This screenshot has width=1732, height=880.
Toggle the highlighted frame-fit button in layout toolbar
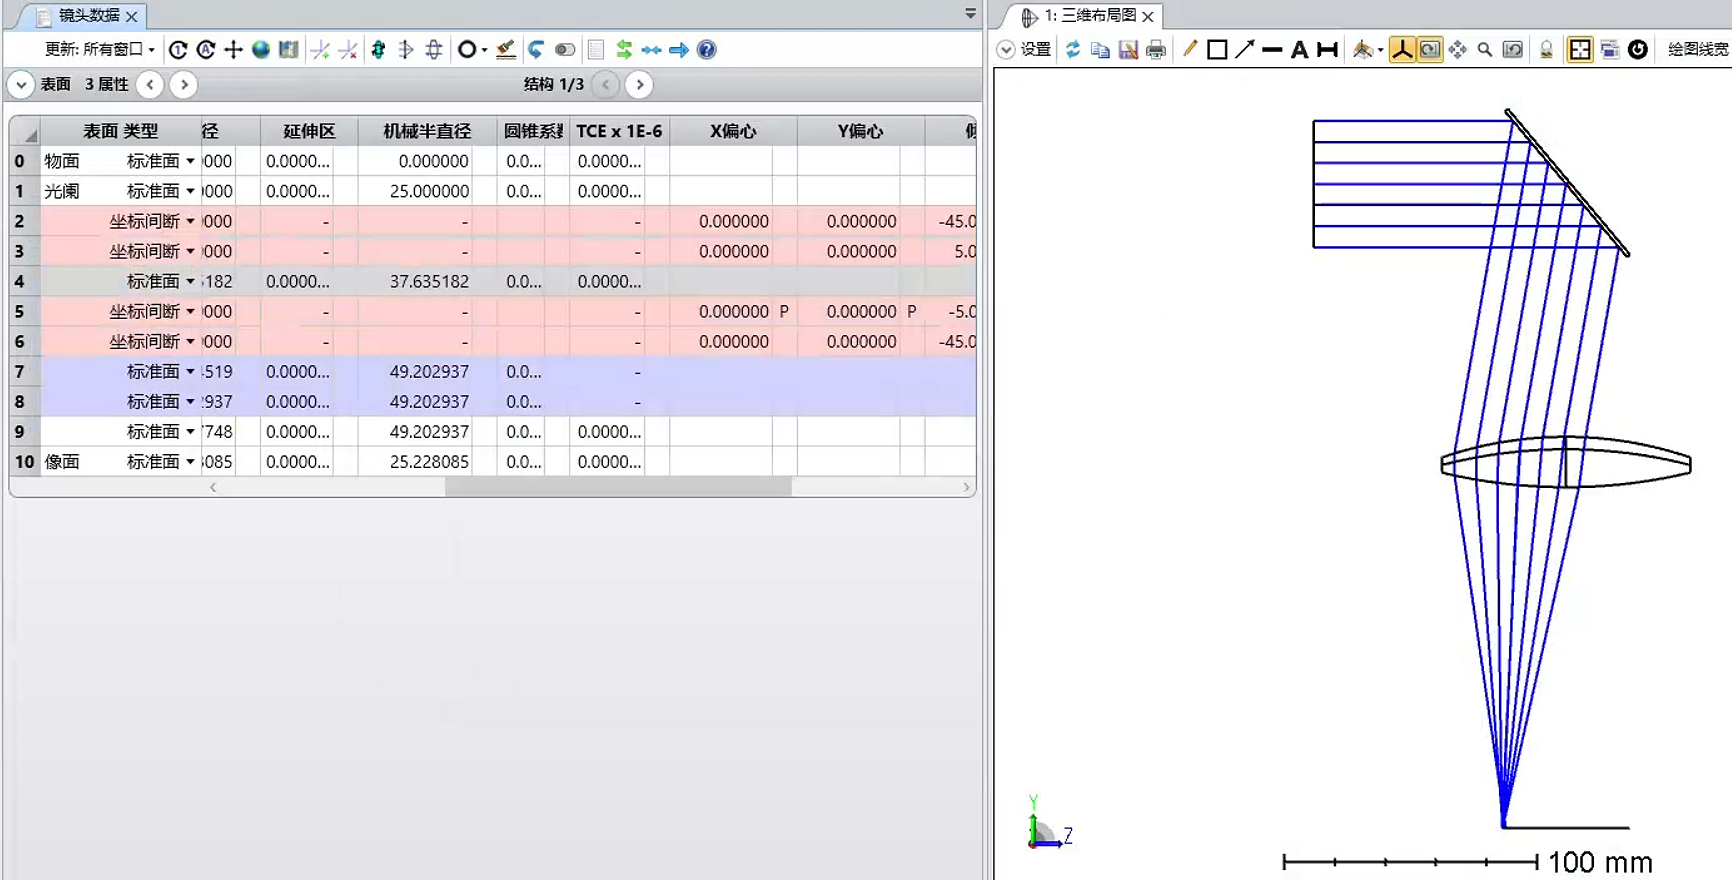(x=1580, y=50)
